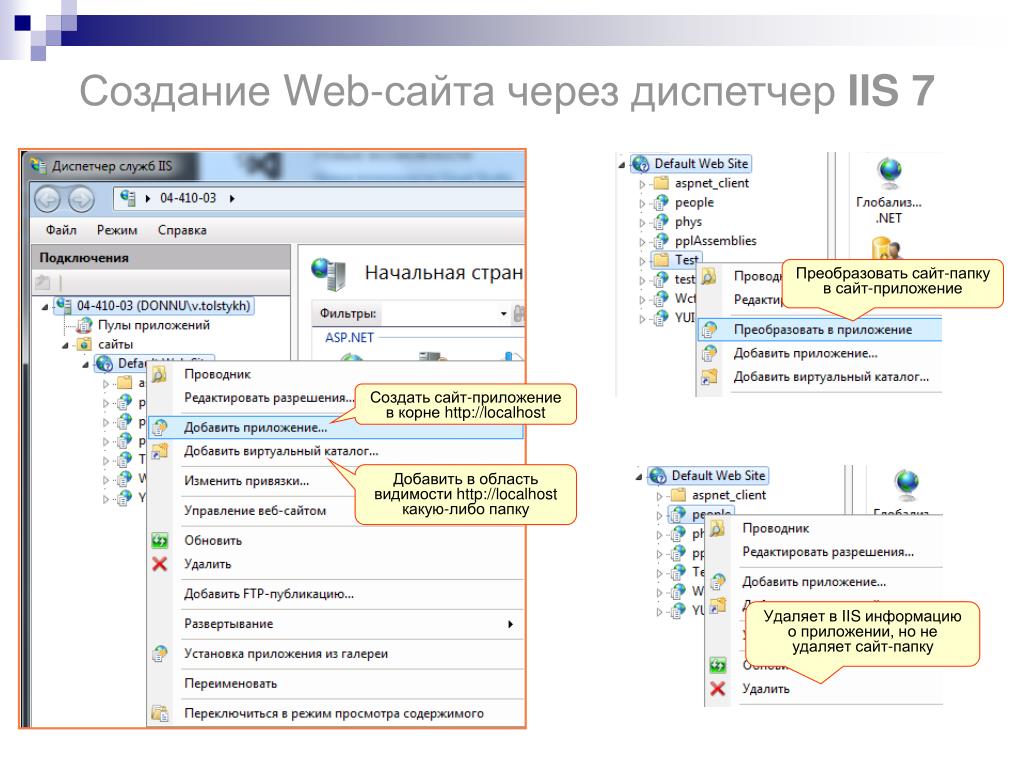
Task: Click the red X icon in bottom-right menu
Action: pos(717,689)
